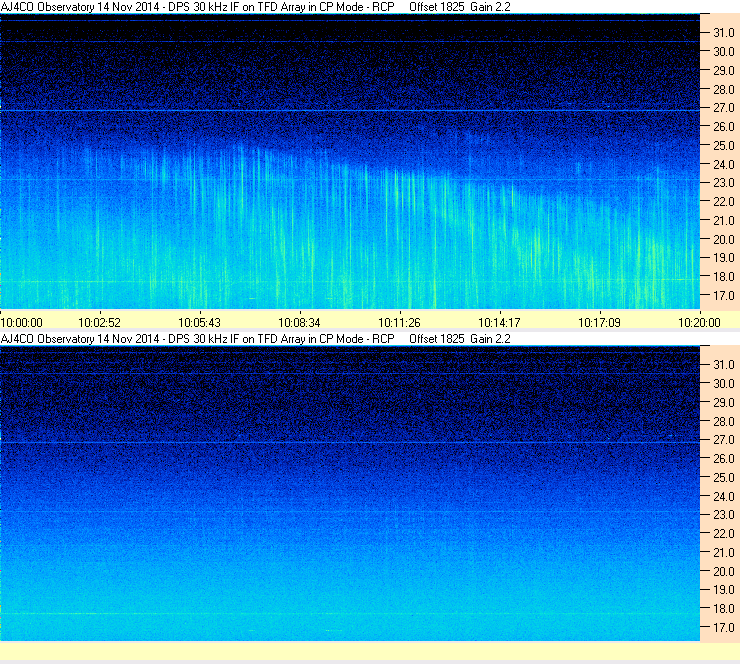Image resolution: width=740 pixels, height=664 pixels.
Task: Click the 27.0 frequency label on upper spectrogram
Action: (x=724, y=108)
